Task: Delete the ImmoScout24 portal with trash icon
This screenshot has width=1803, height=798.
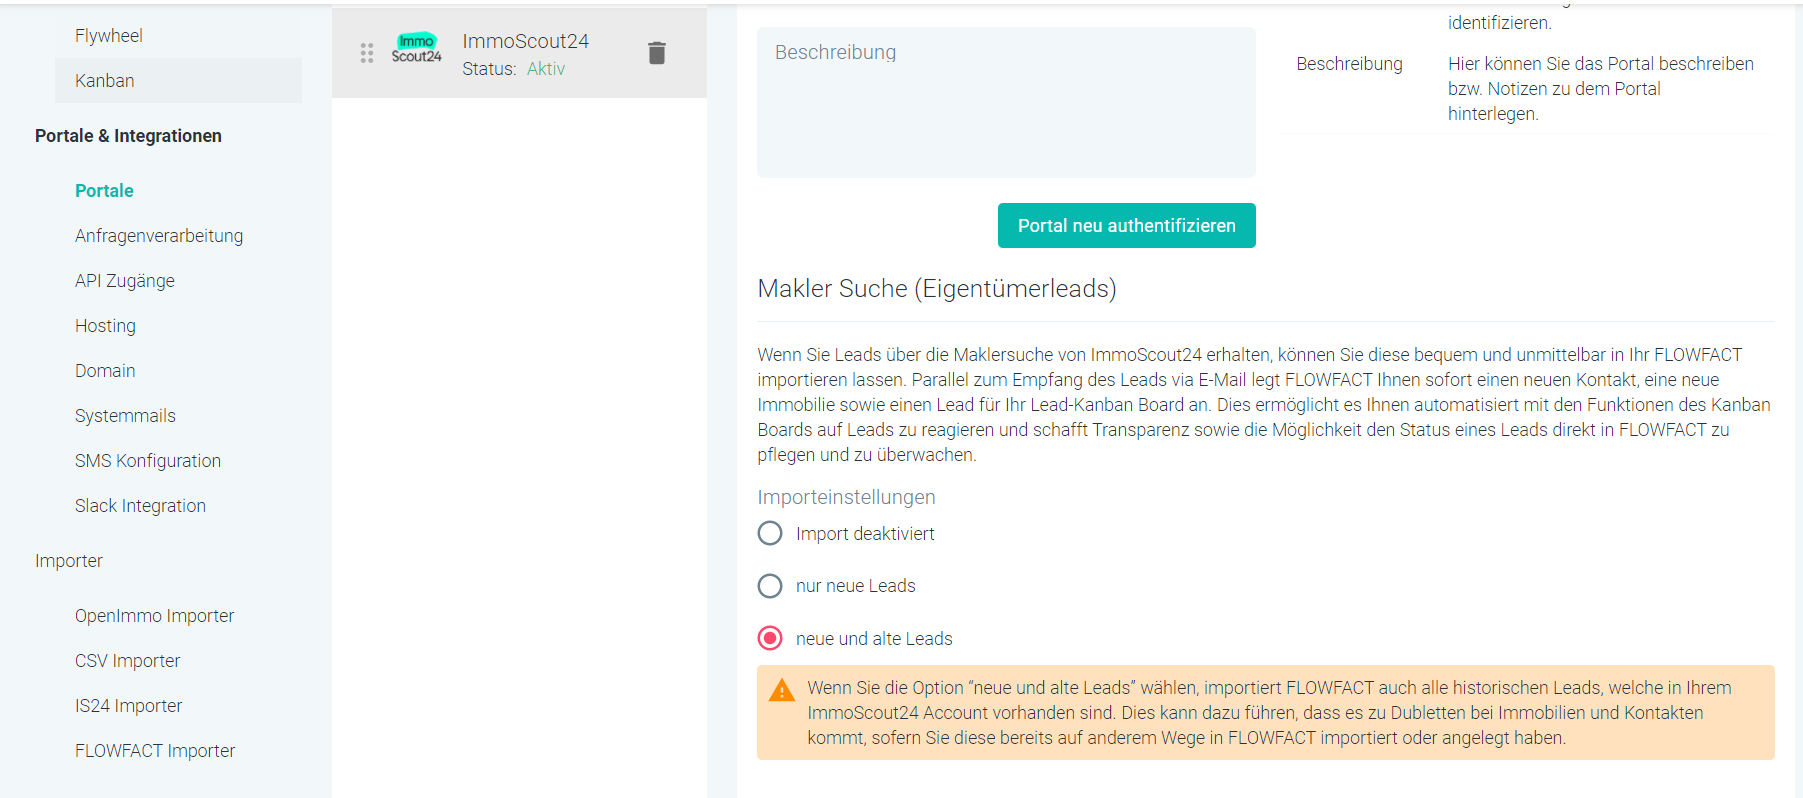Action: tap(656, 53)
